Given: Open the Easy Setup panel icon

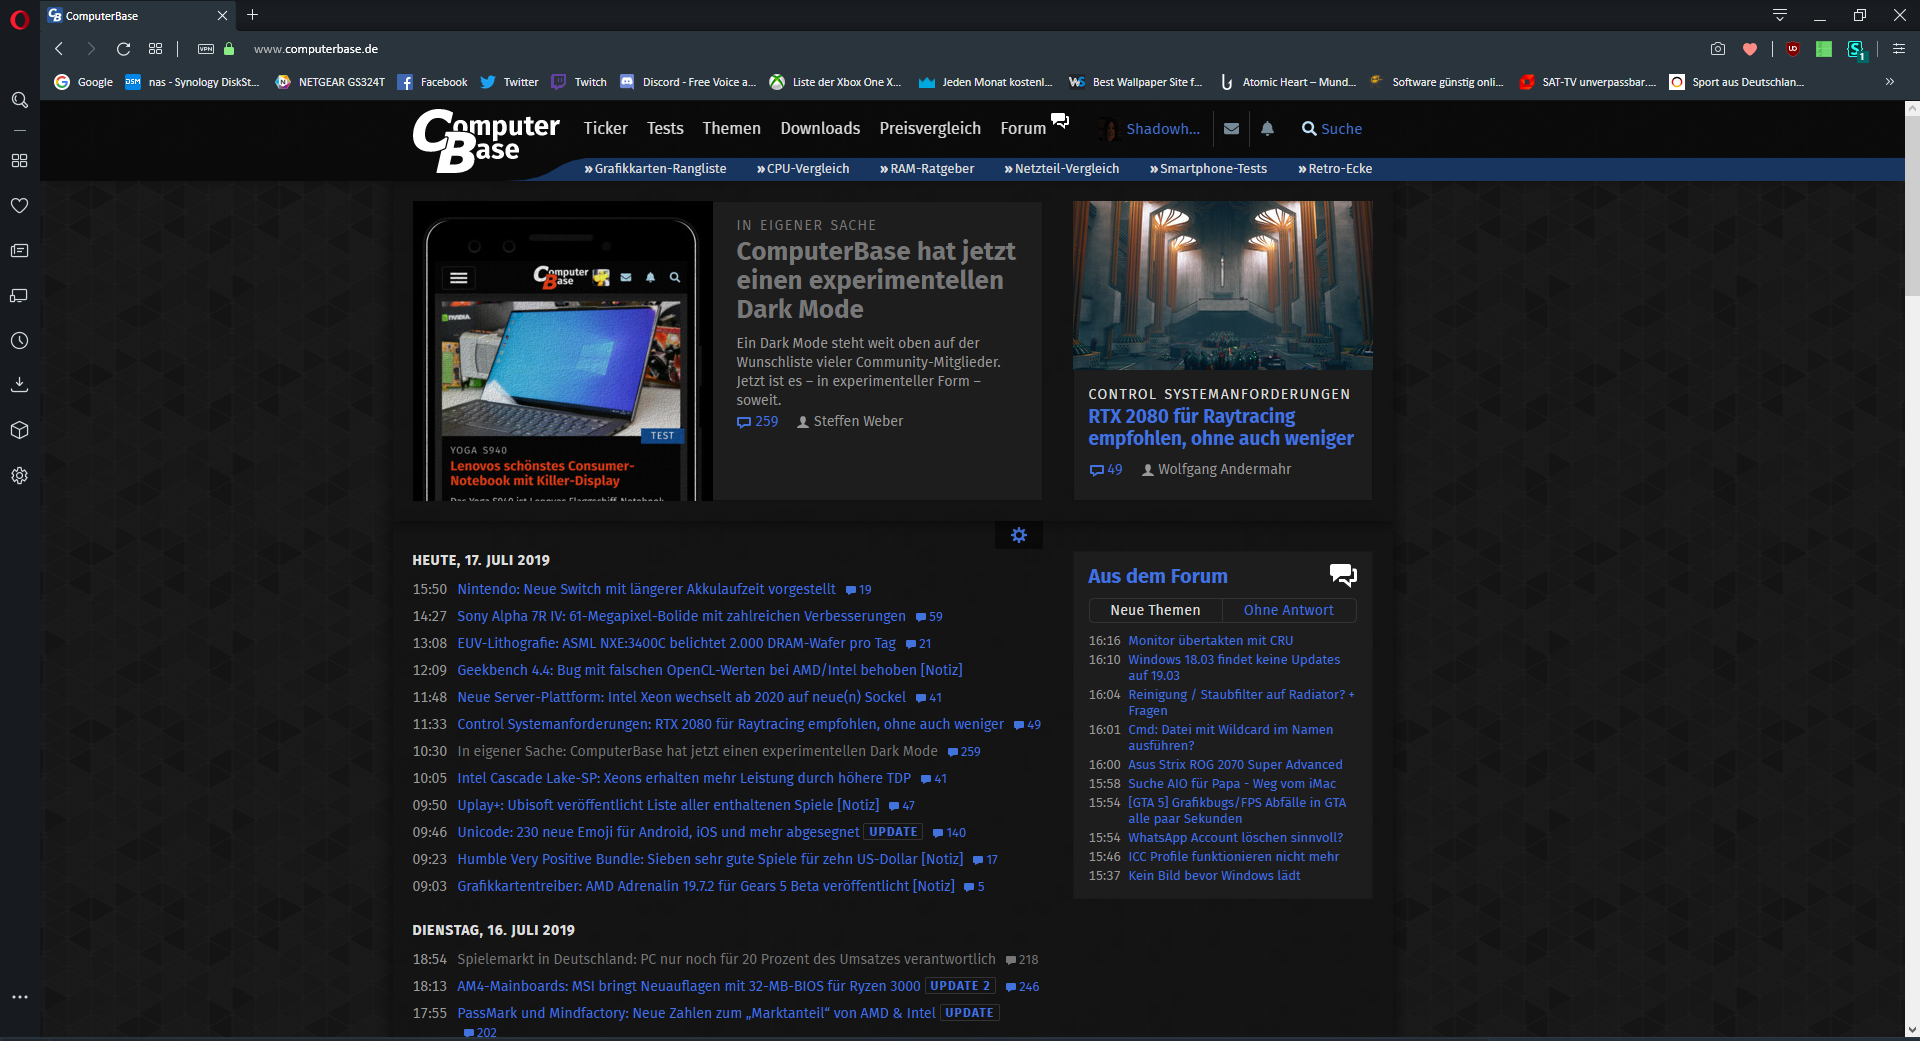Looking at the screenshot, I should [x=1899, y=49].
